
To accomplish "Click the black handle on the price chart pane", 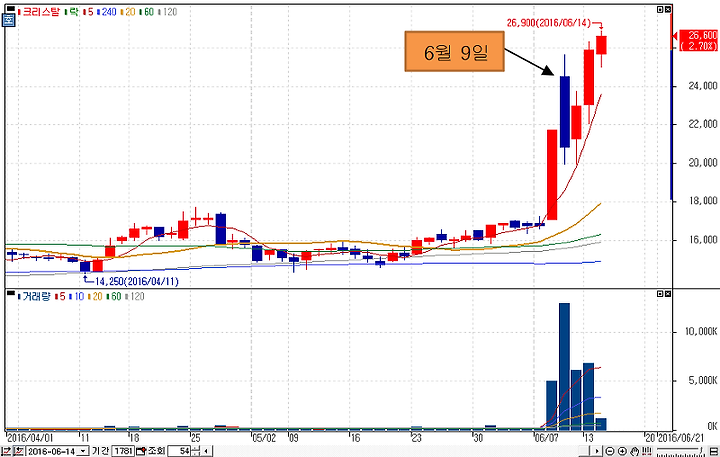I will 10,8.
